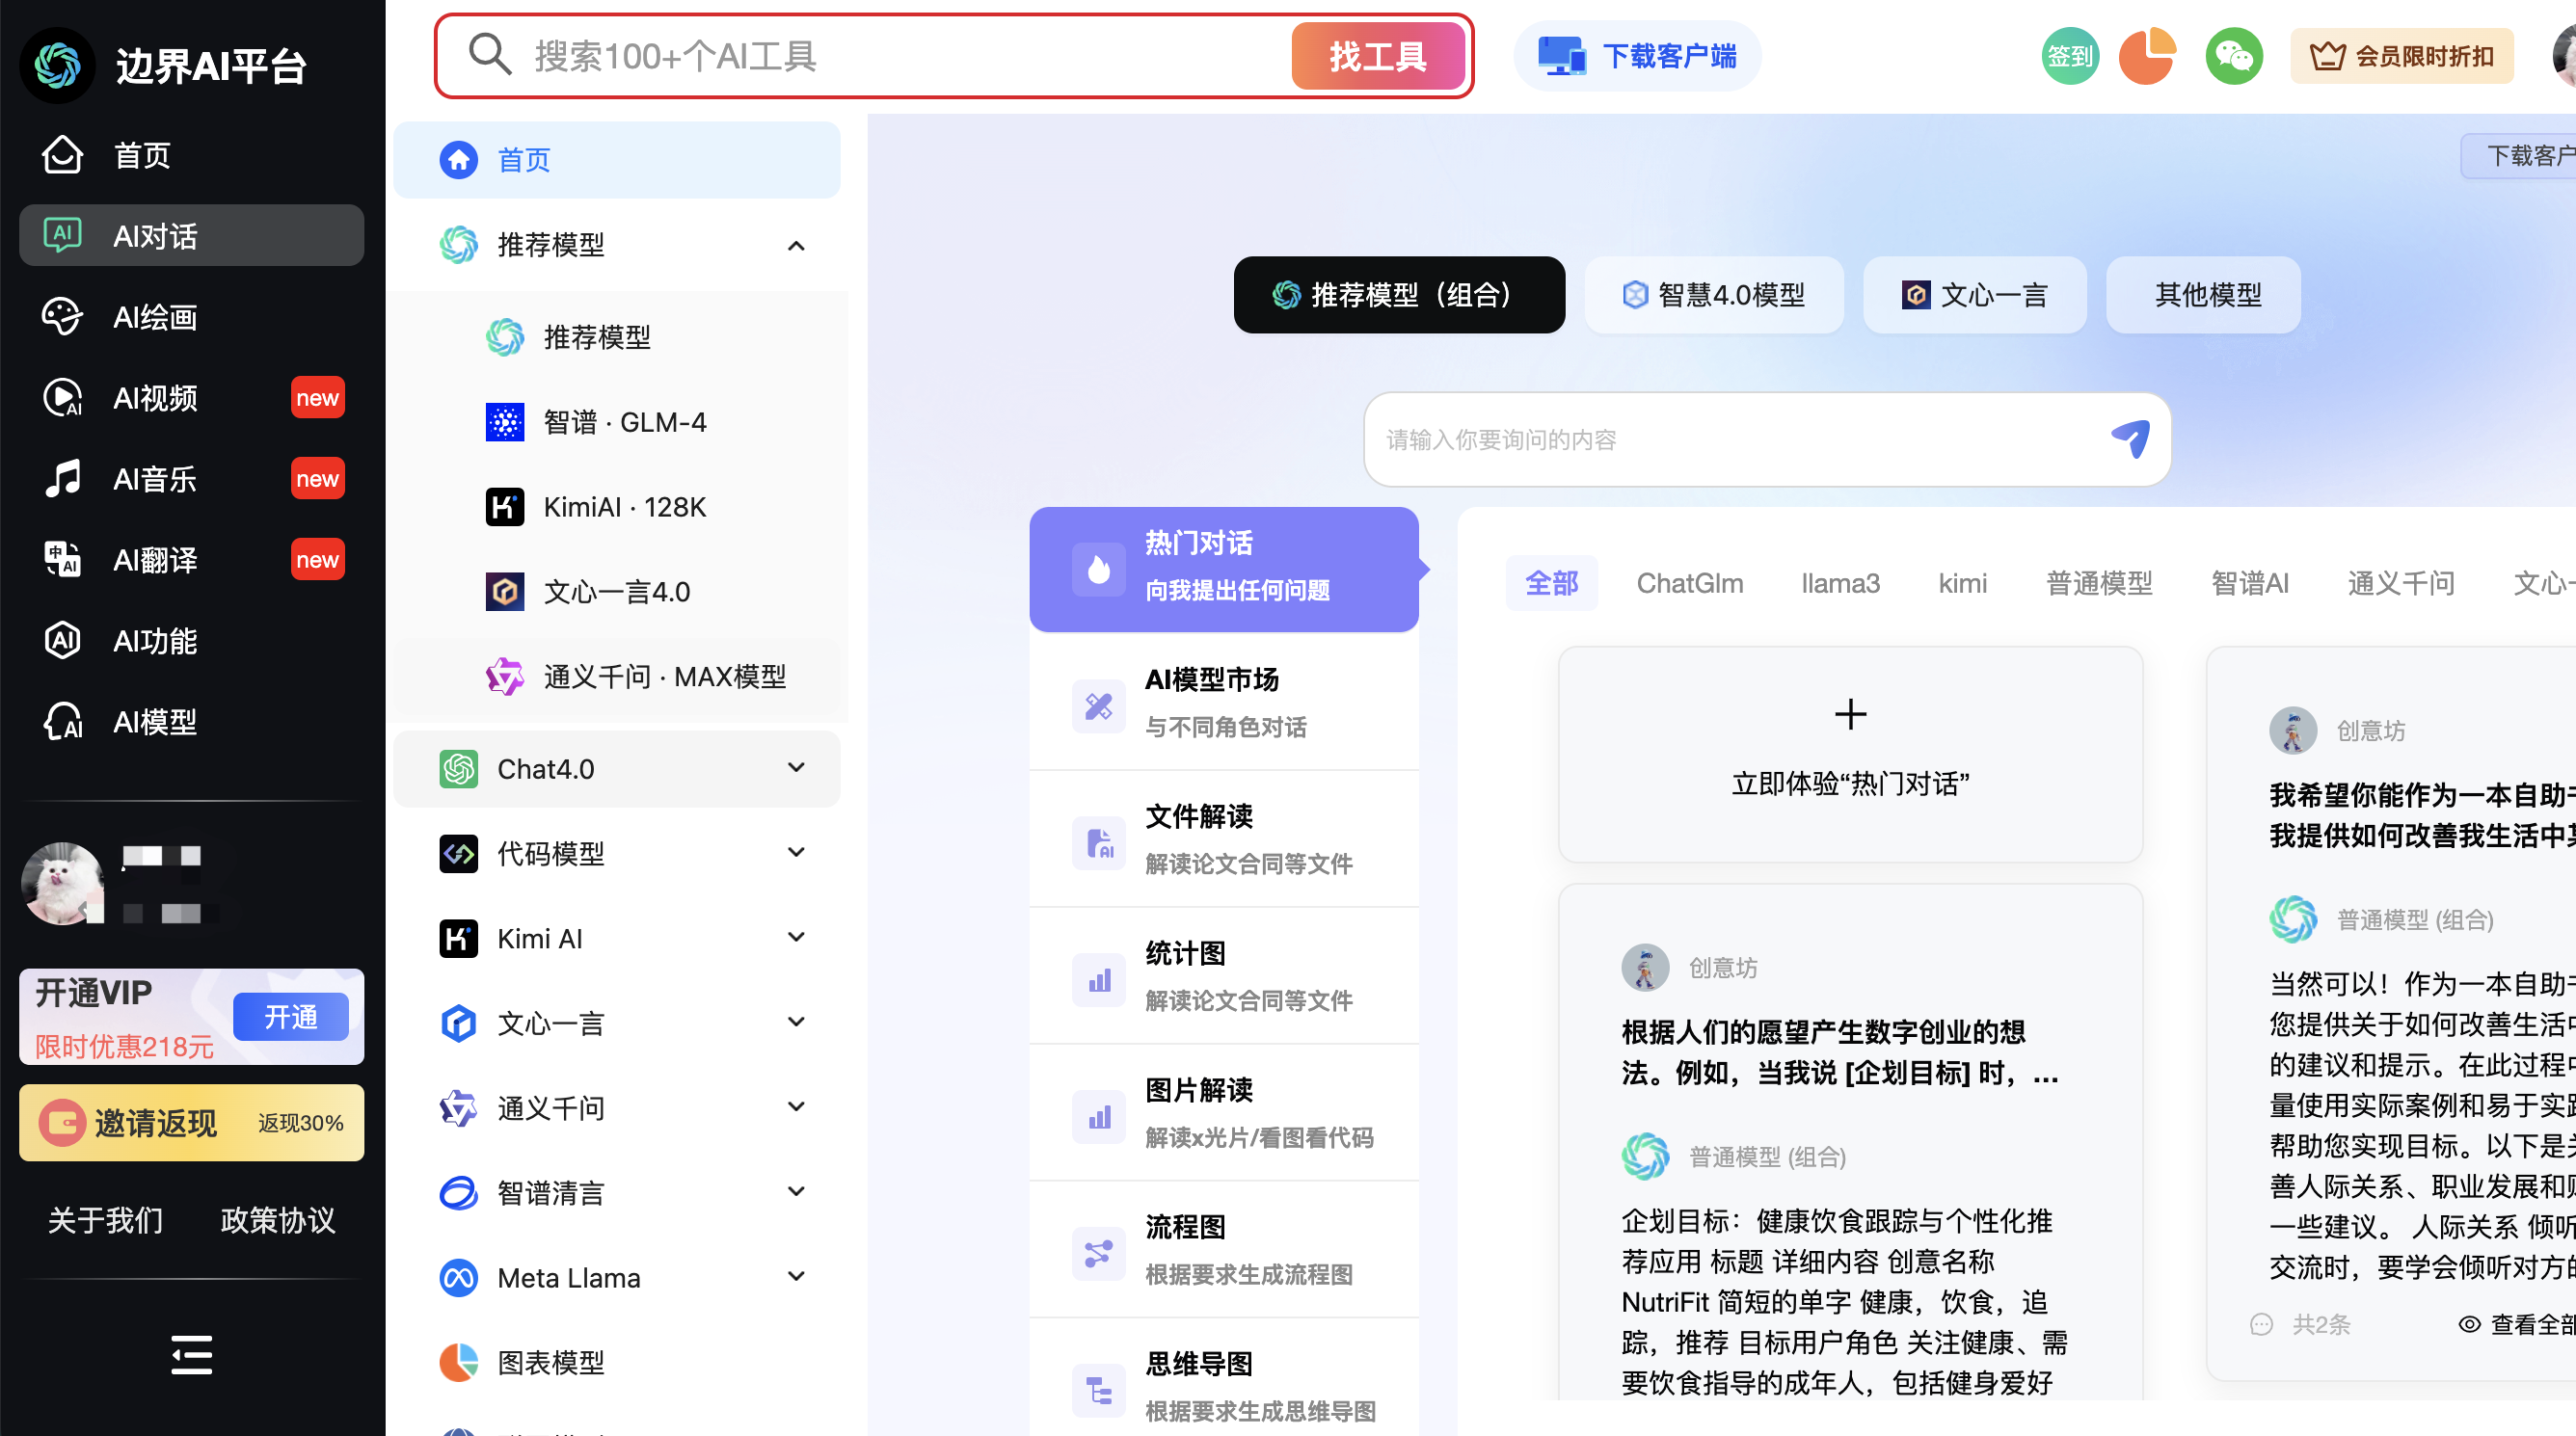Screen dimensions: 2576x1436
Task: Click the plus card 立即体验"热门对话"
Action: (1850, 754)
